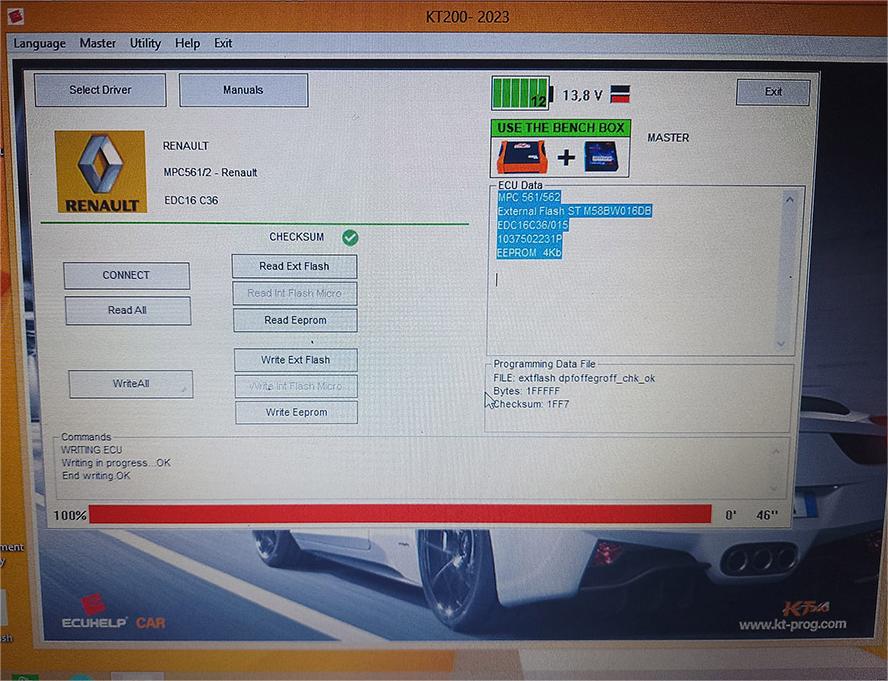Click the Read All button
The width and height of the screenshot is (888, 681).
point(127,310)
